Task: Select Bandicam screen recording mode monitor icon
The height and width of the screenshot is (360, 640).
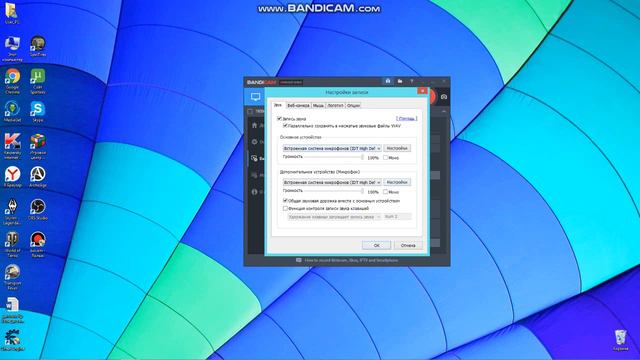Action: [256, 97]
